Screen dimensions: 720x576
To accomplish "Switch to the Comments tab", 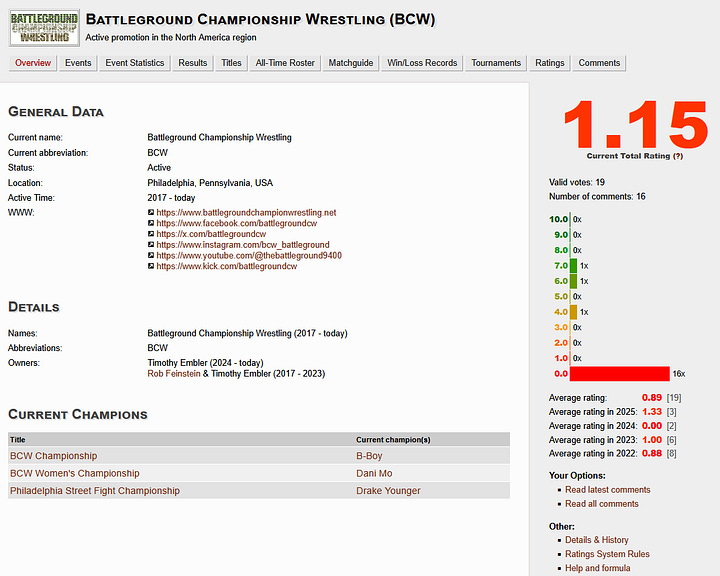I will coord(599,63).
